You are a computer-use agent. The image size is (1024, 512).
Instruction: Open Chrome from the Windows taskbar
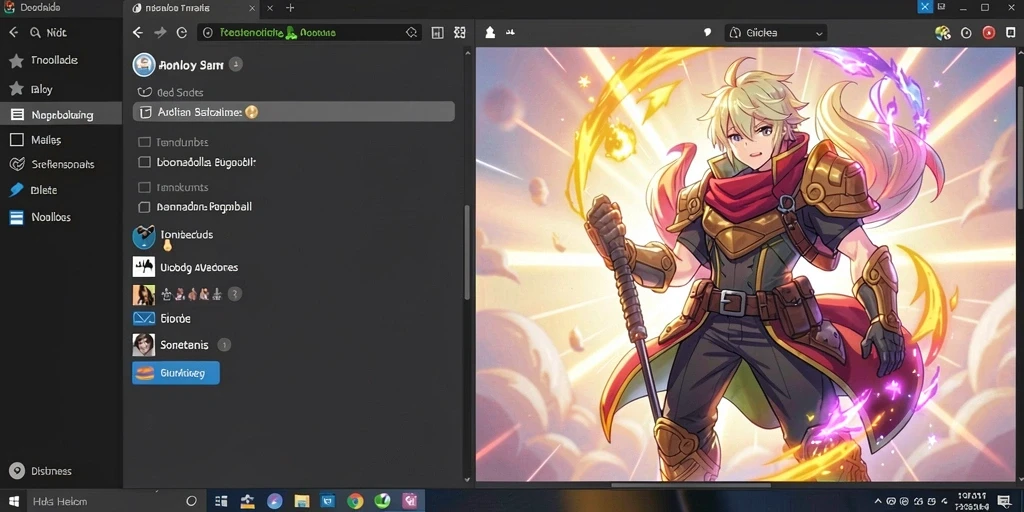[355, 501]
